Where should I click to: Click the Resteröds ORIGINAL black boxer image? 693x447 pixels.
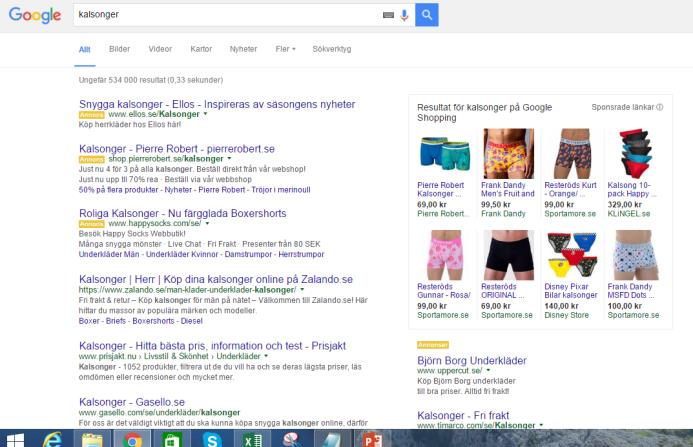pyautogui.click(x=508, y=255)
